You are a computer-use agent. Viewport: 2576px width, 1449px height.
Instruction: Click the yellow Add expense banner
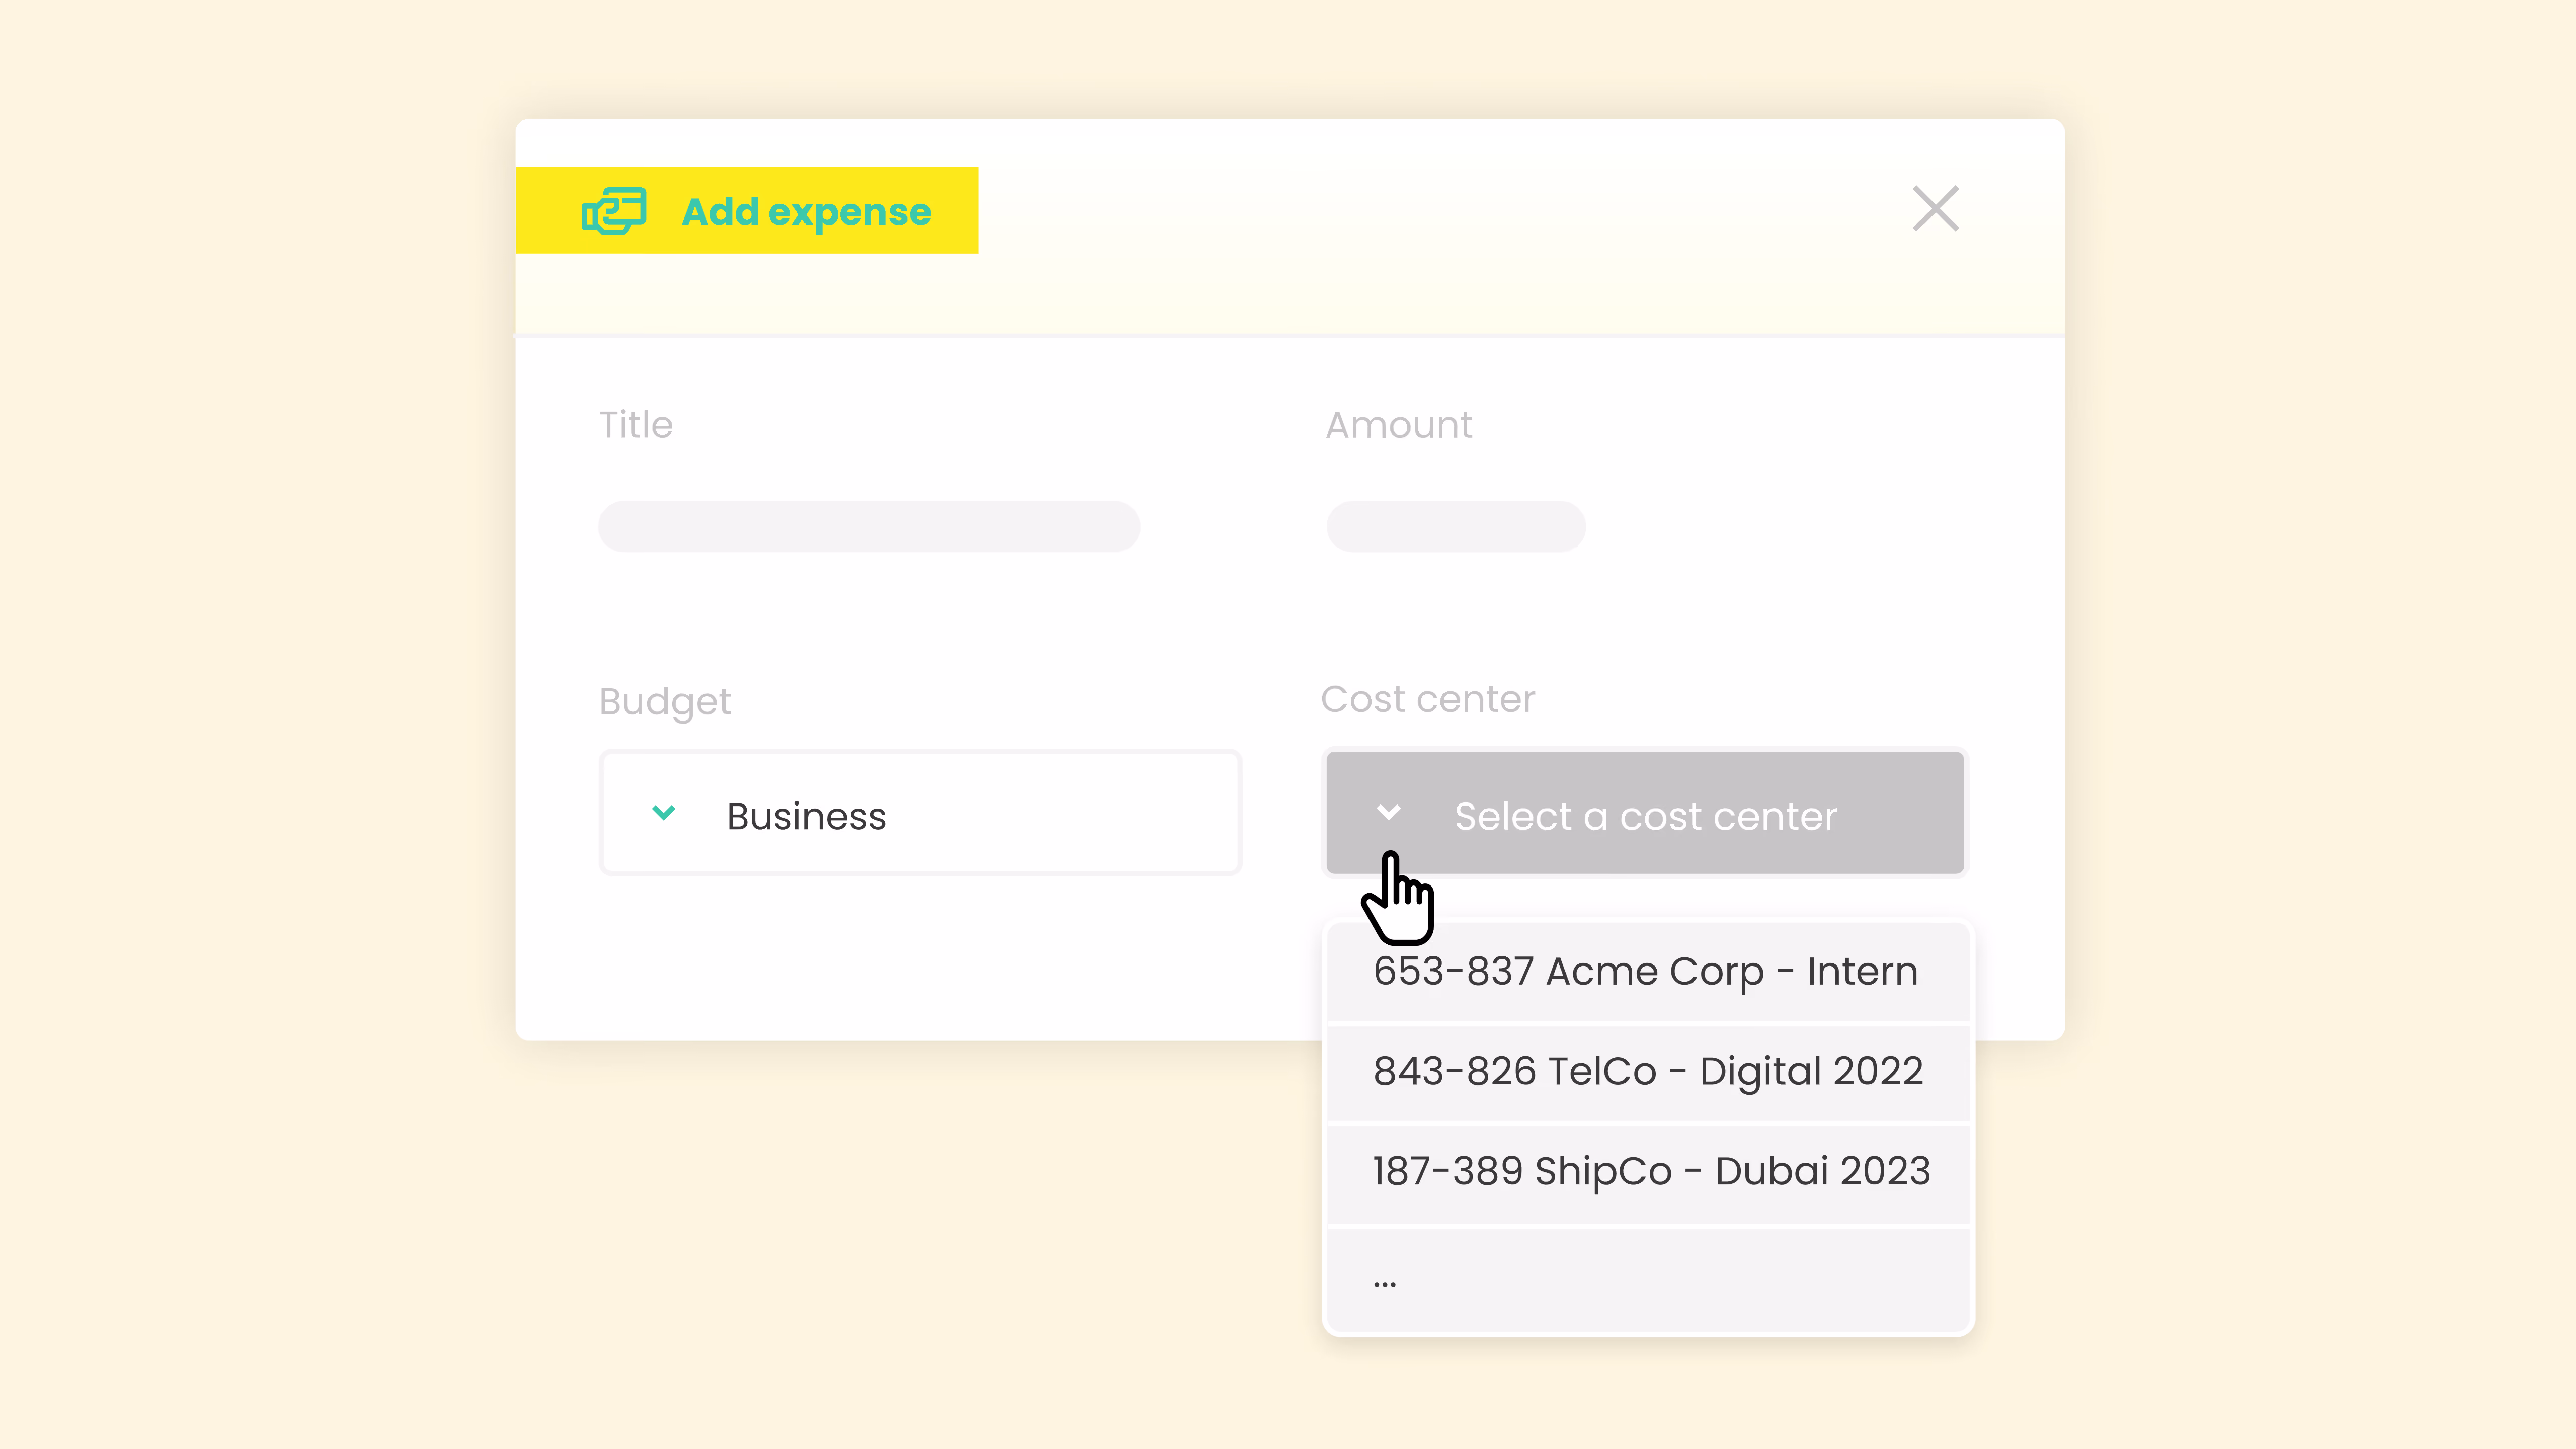pyautogui.click(x=747, y=210)
